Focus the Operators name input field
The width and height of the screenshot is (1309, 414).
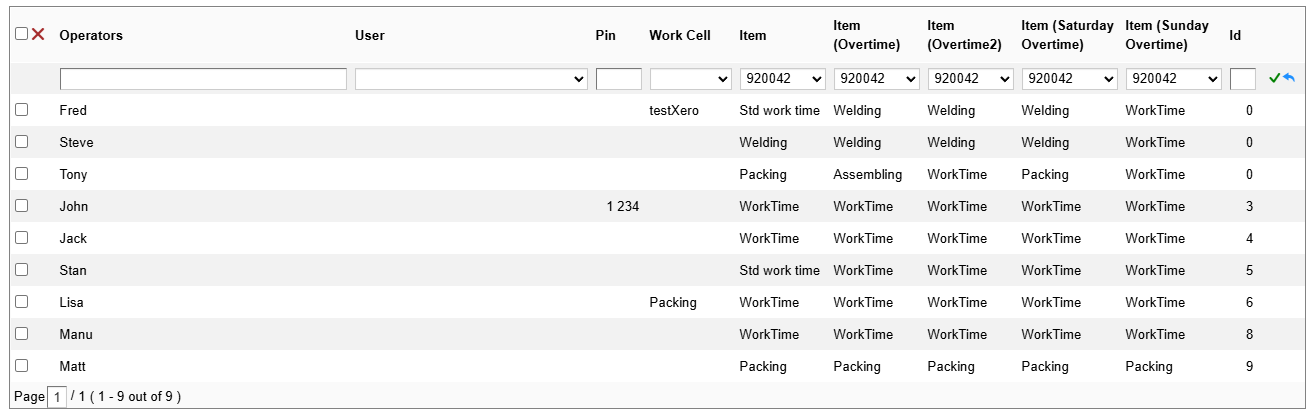tap(203, 79)
